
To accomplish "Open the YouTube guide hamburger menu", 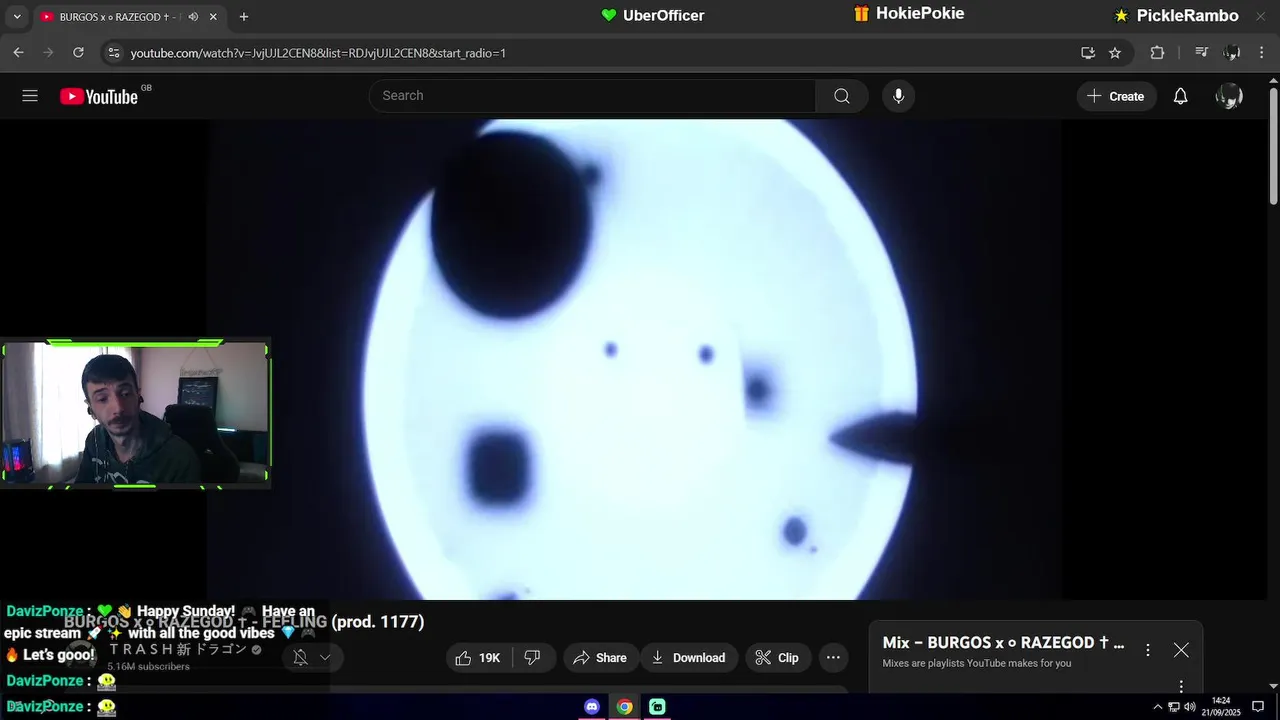I will tap(30, 96).
